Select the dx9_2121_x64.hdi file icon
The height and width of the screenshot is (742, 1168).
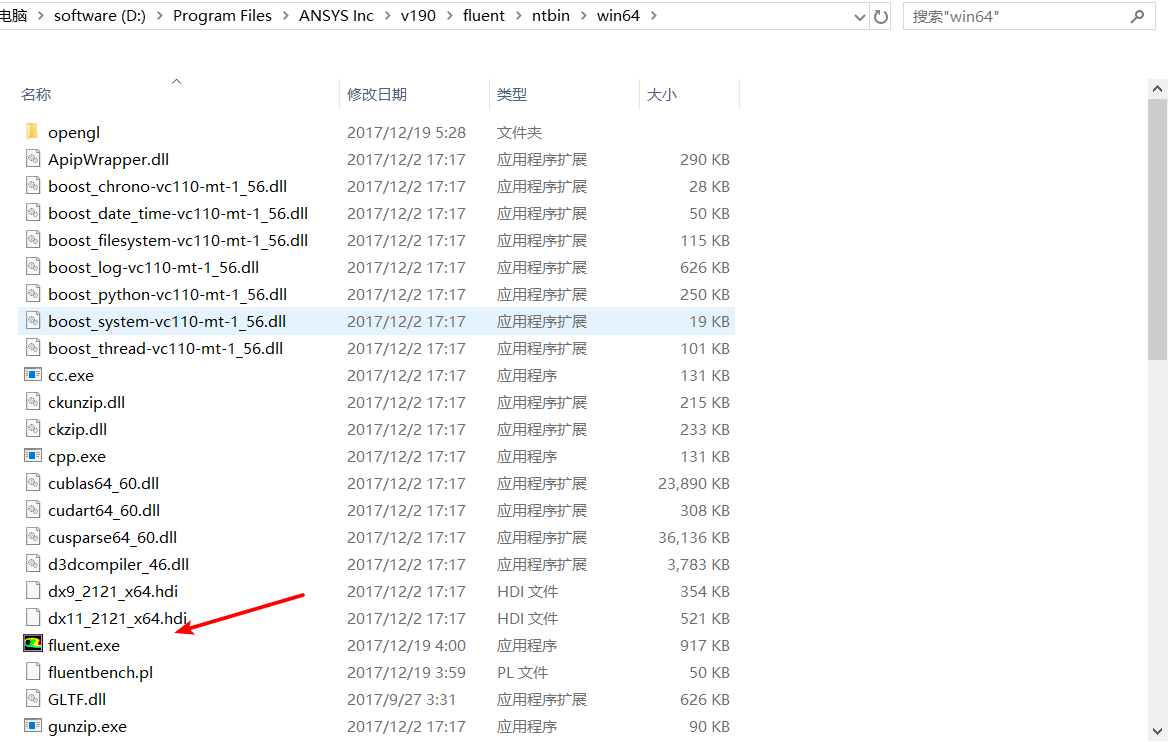click(x=32, y=590)
